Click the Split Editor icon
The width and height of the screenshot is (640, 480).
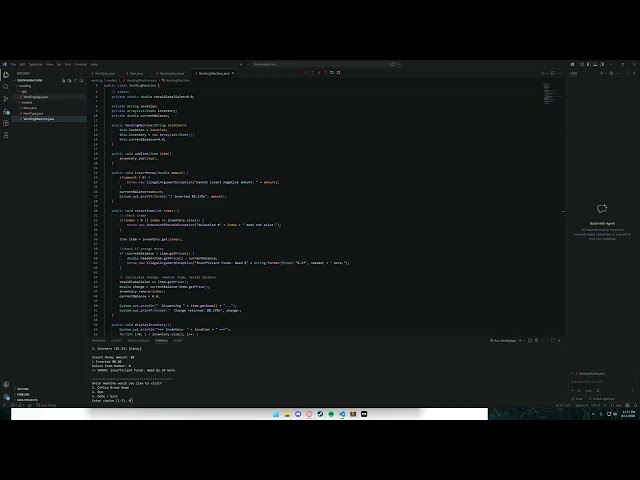pos(553,73)
